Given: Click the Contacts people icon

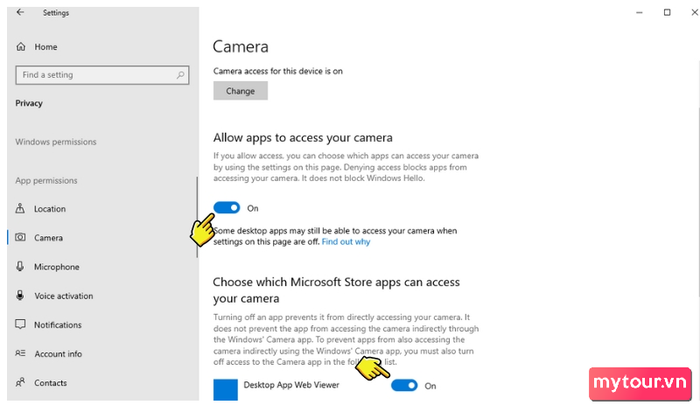Looking at the screenshot, I should pos(20,382).
